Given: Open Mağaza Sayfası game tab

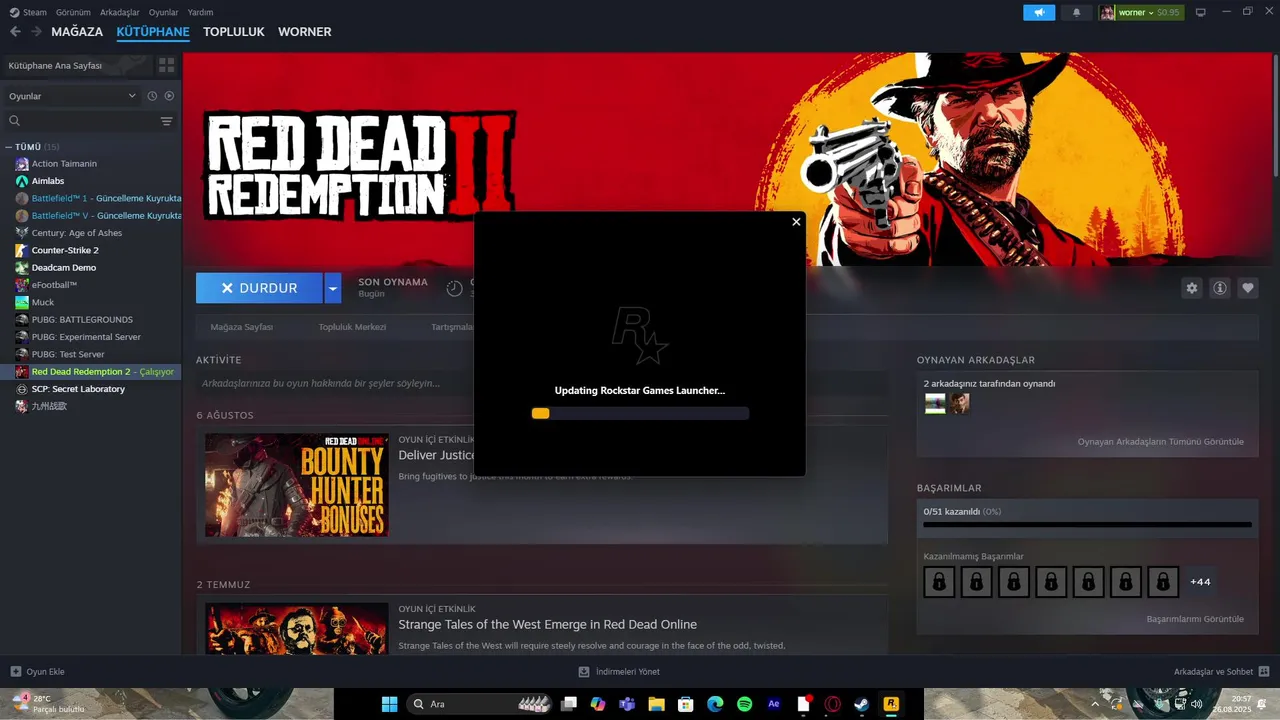Looking at the screenshot, I should [242, 327].
